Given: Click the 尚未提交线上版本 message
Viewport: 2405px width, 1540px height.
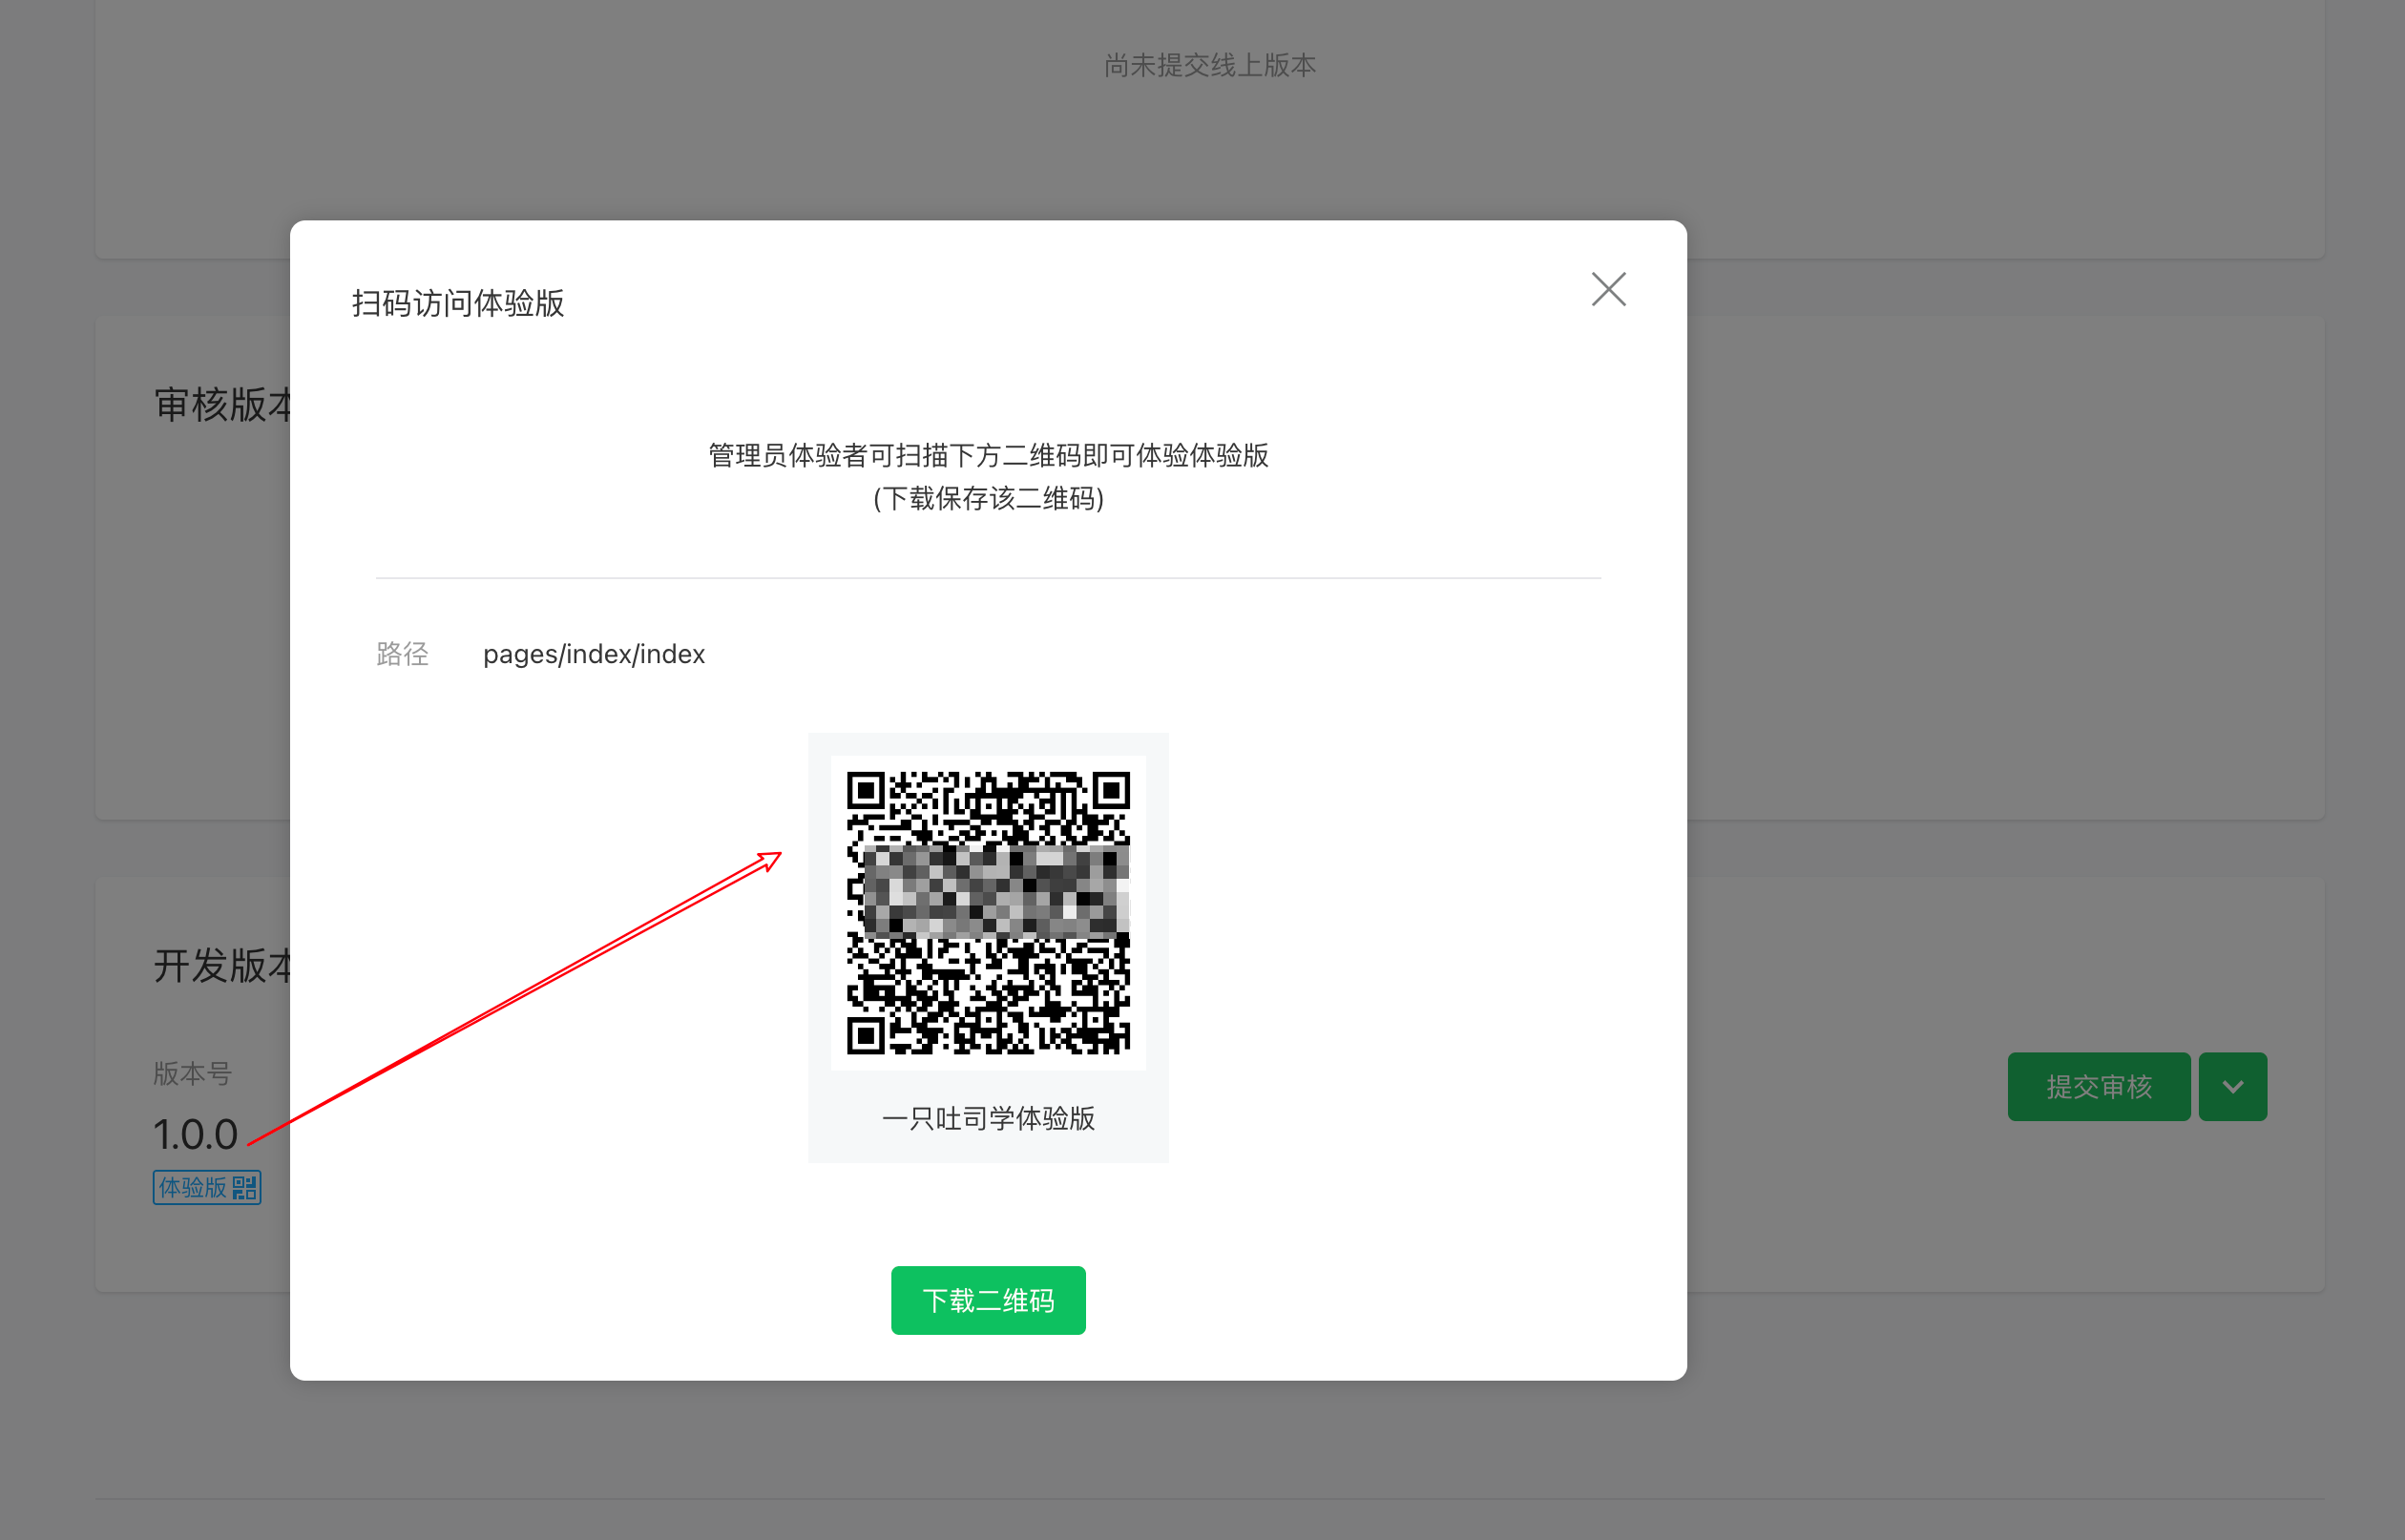Looking at the screenshot, I should click(1210, 65).
